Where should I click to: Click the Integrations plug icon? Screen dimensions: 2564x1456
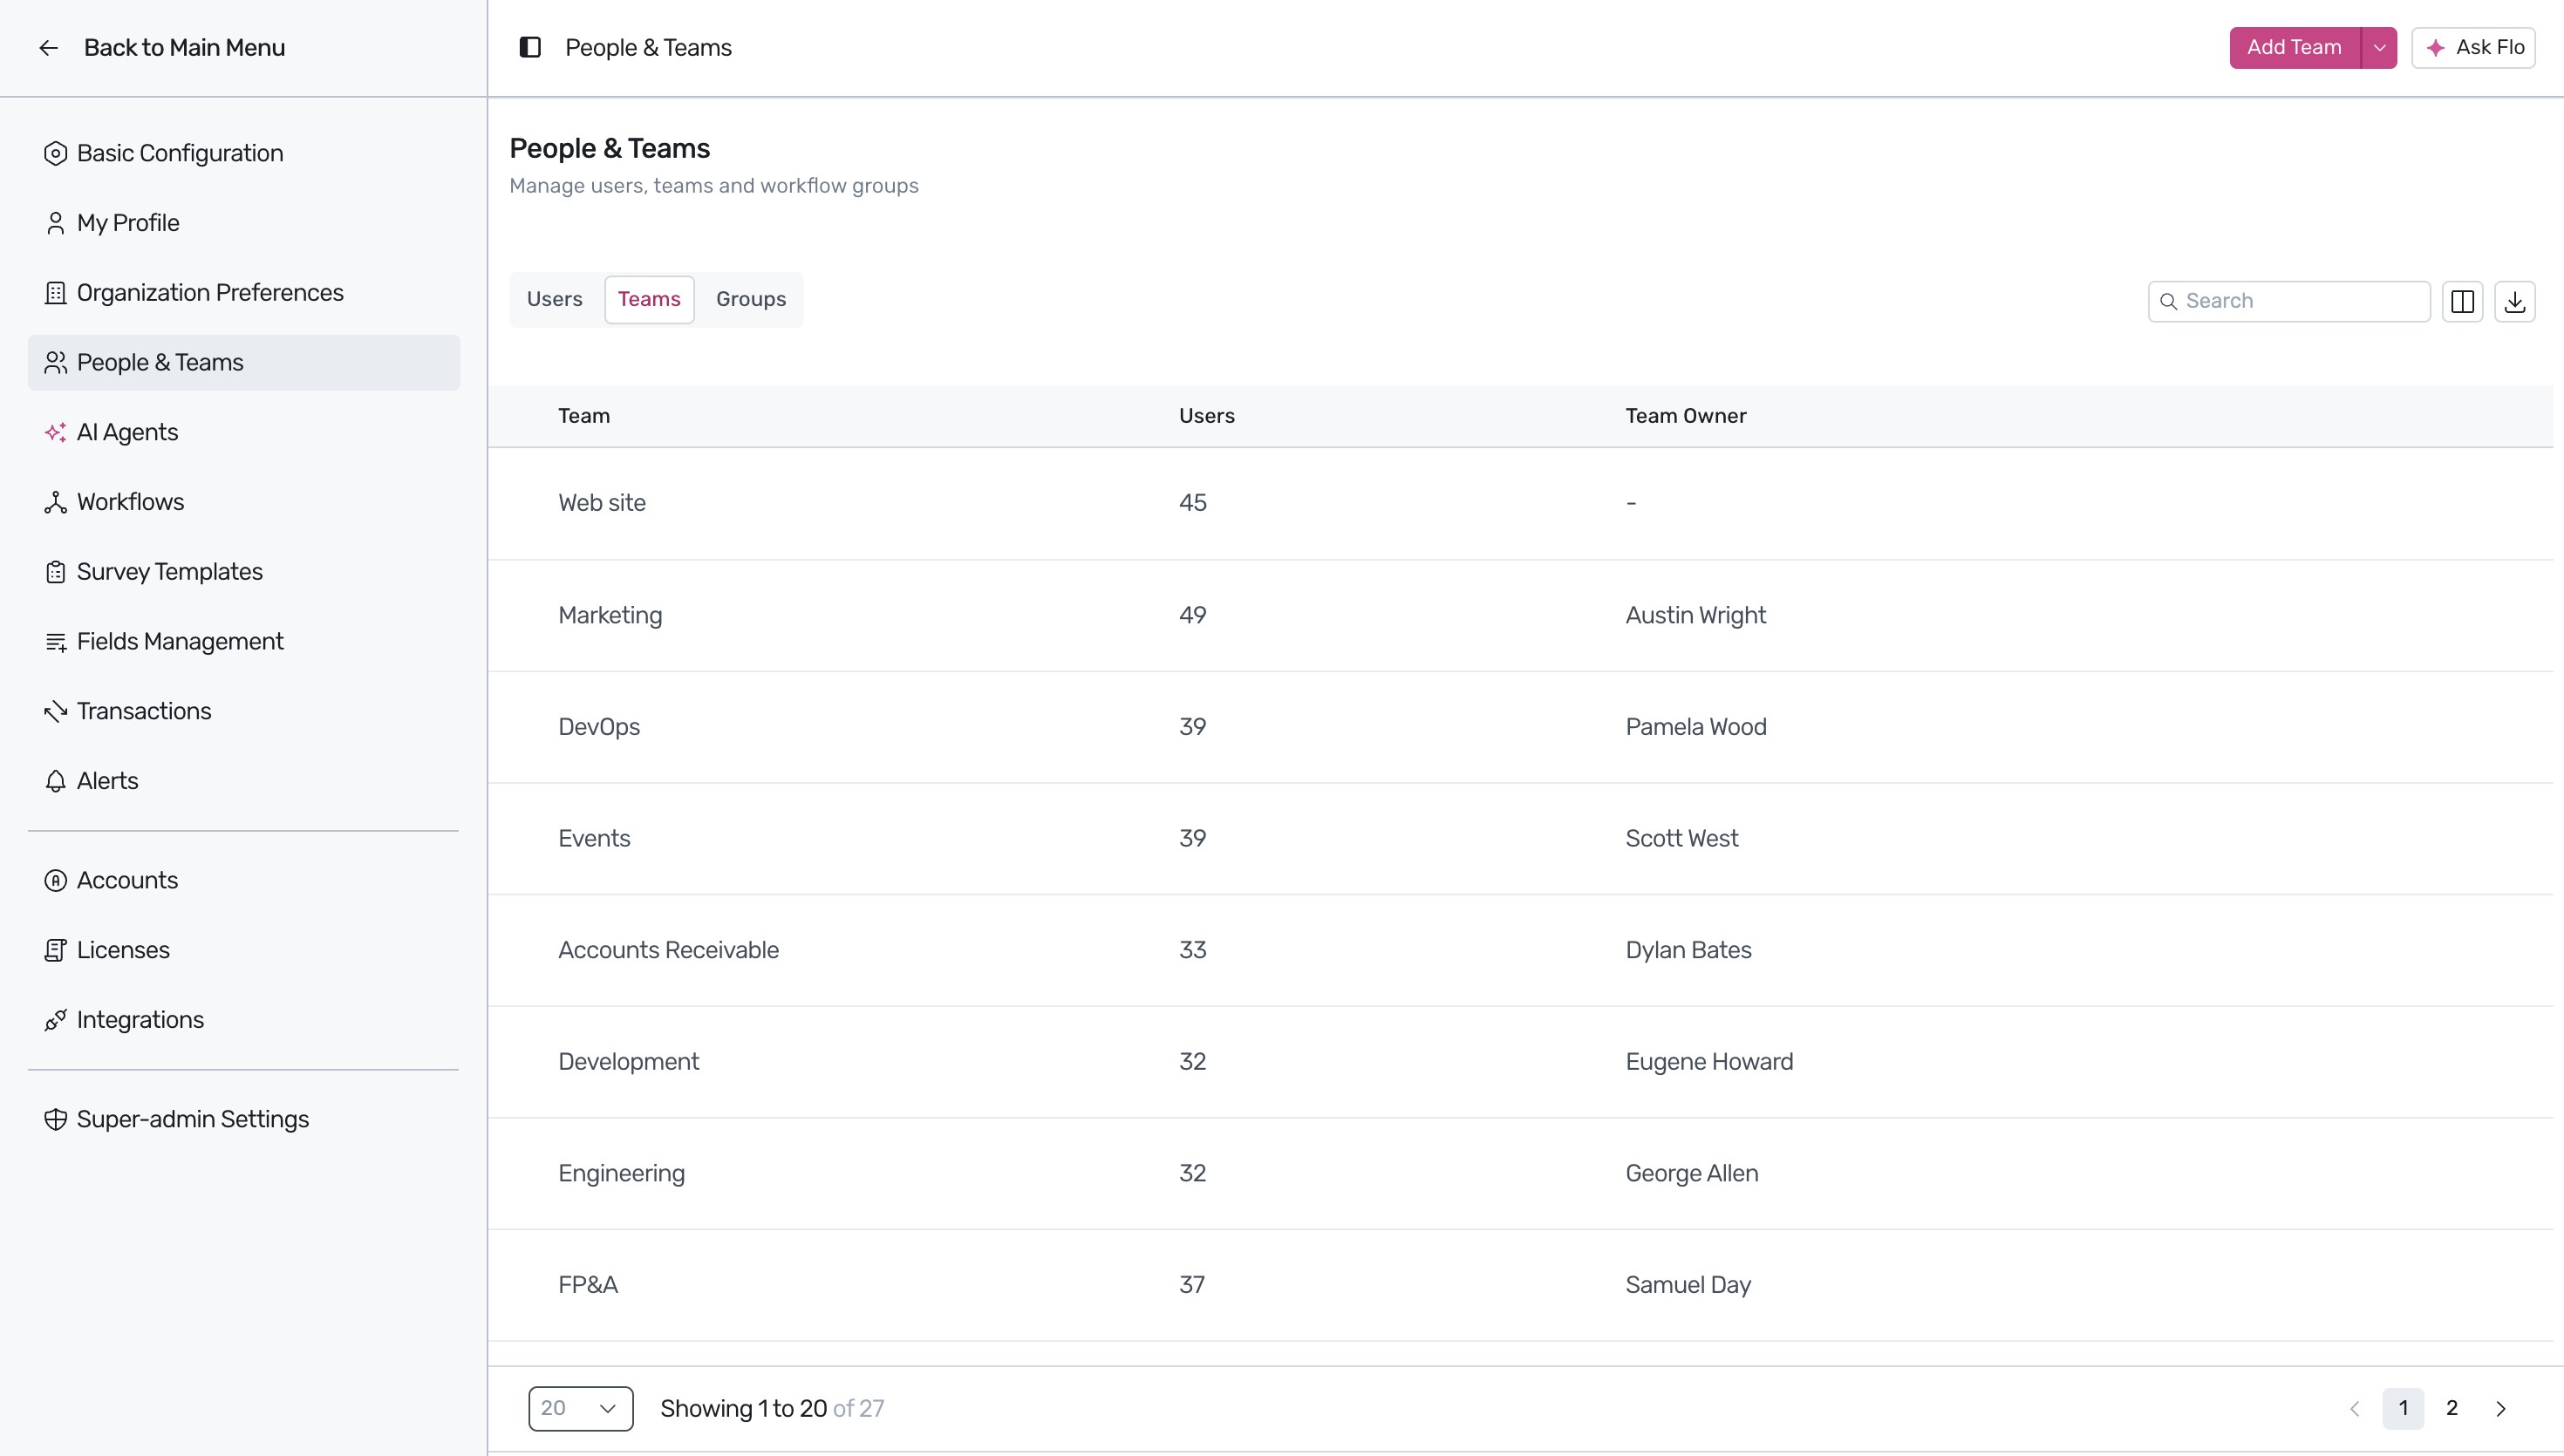(x=56, y=1020)
